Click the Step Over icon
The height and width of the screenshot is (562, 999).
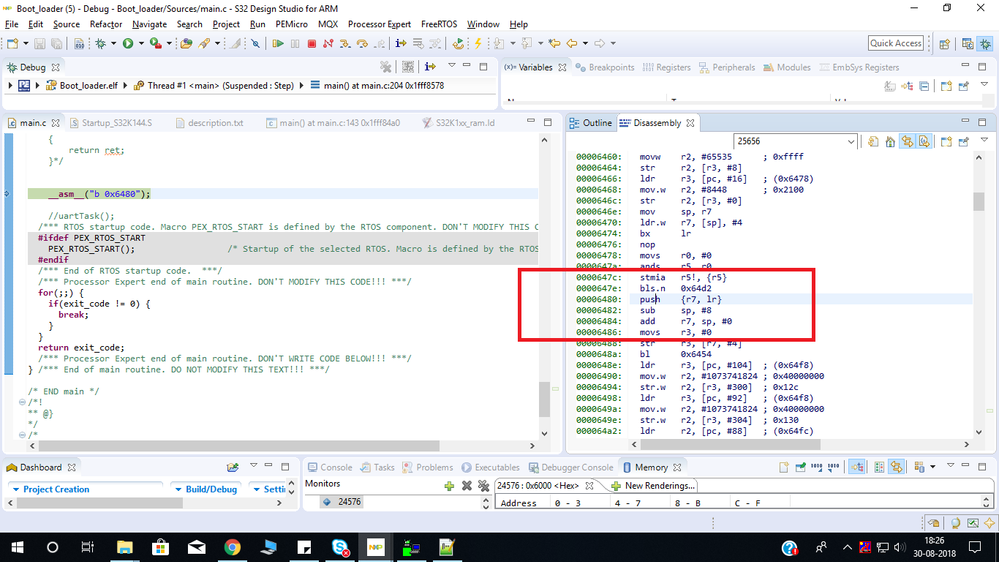click(x=362, y=43)
